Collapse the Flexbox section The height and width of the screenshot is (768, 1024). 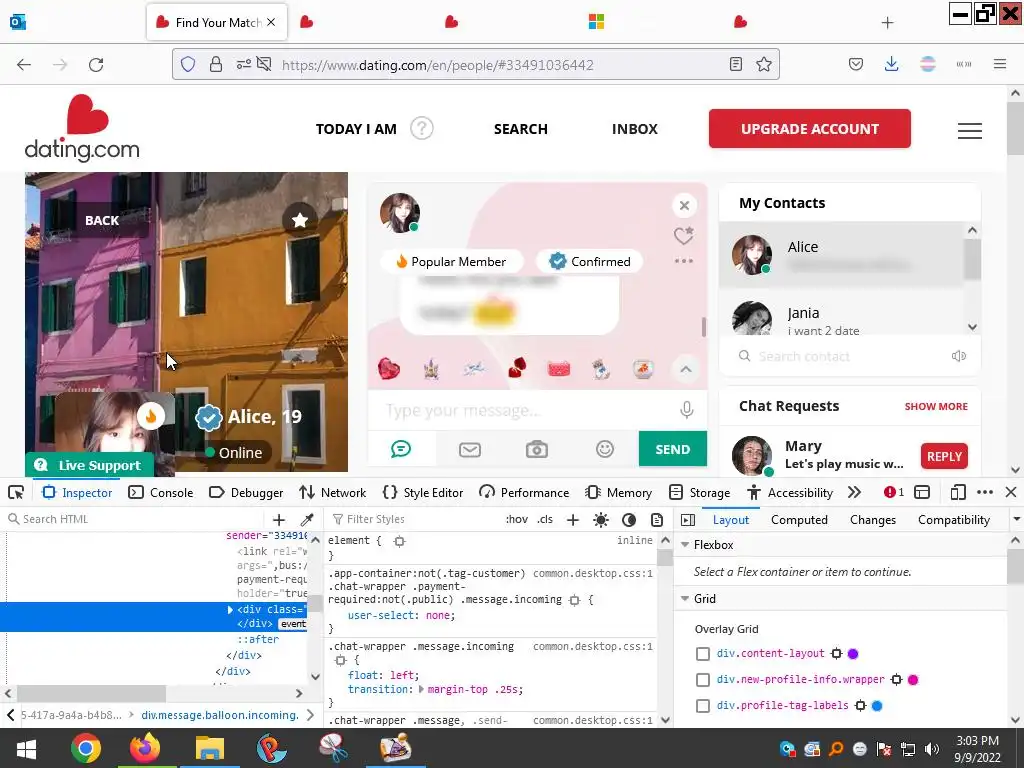tap(685, 545)
